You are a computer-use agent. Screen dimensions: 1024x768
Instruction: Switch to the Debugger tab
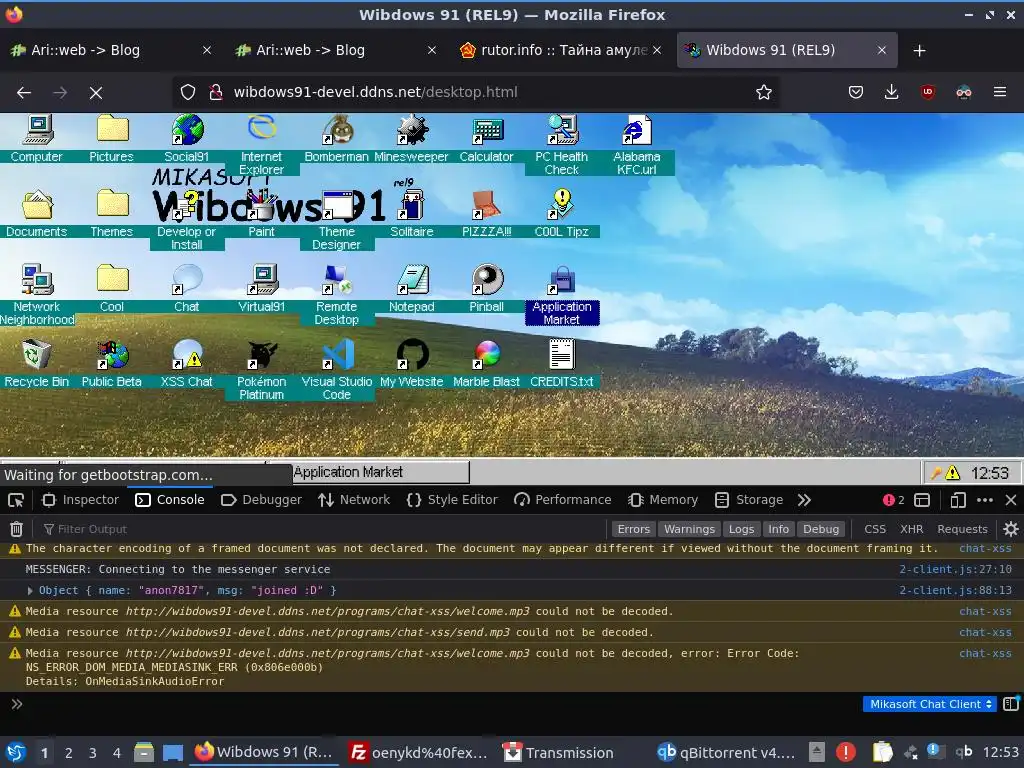point(261,500)
